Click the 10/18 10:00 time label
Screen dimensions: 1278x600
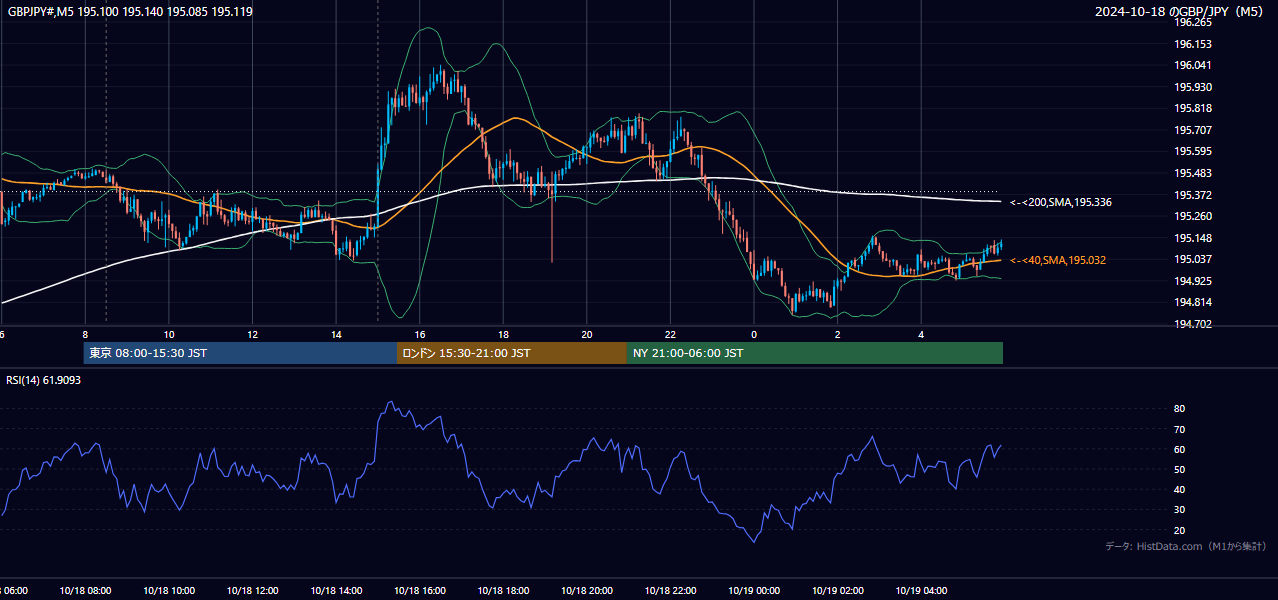pos(169,591)
